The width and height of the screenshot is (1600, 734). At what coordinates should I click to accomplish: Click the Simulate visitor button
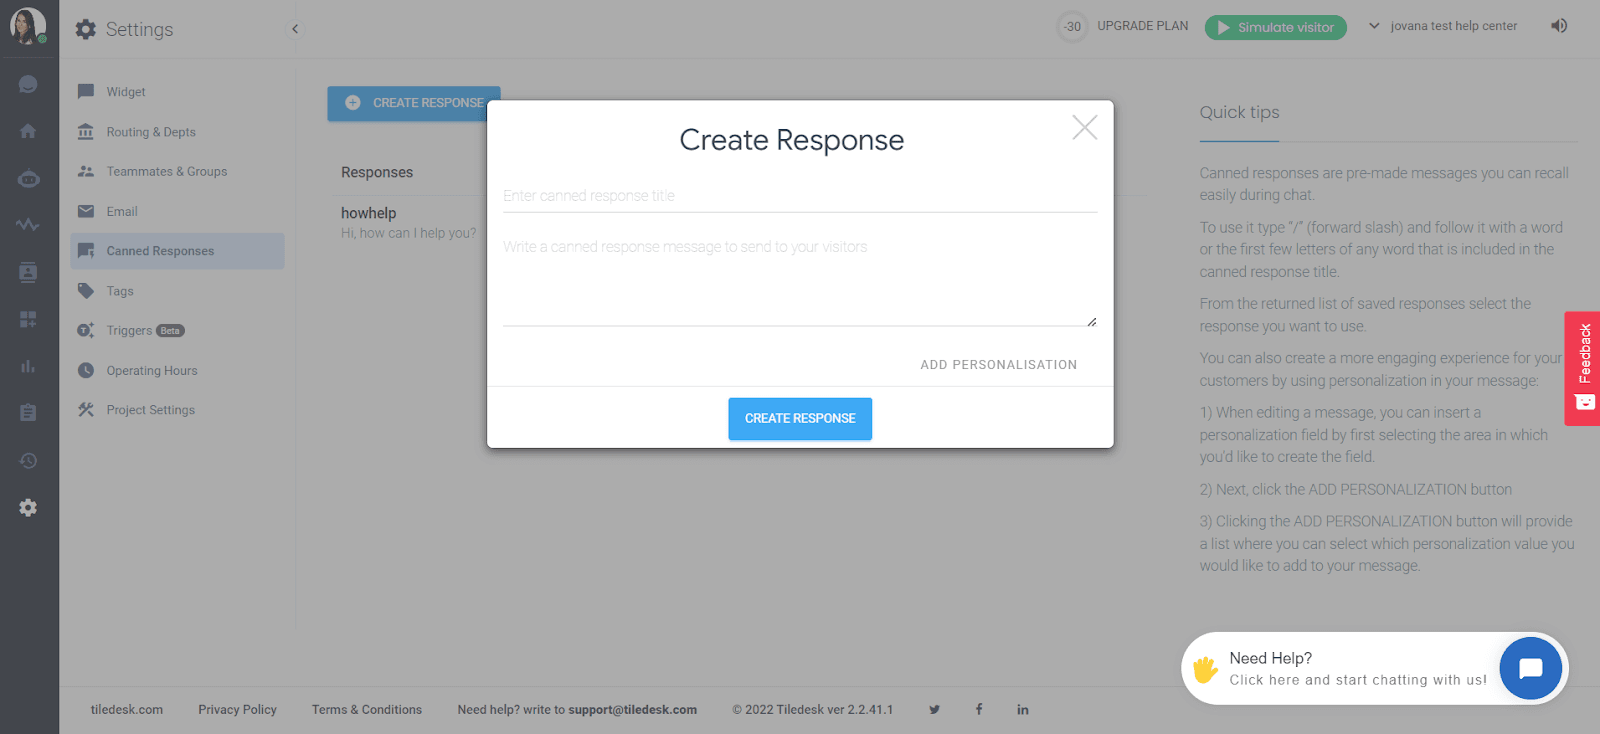pyautogui.click(x=1275, y=27)
